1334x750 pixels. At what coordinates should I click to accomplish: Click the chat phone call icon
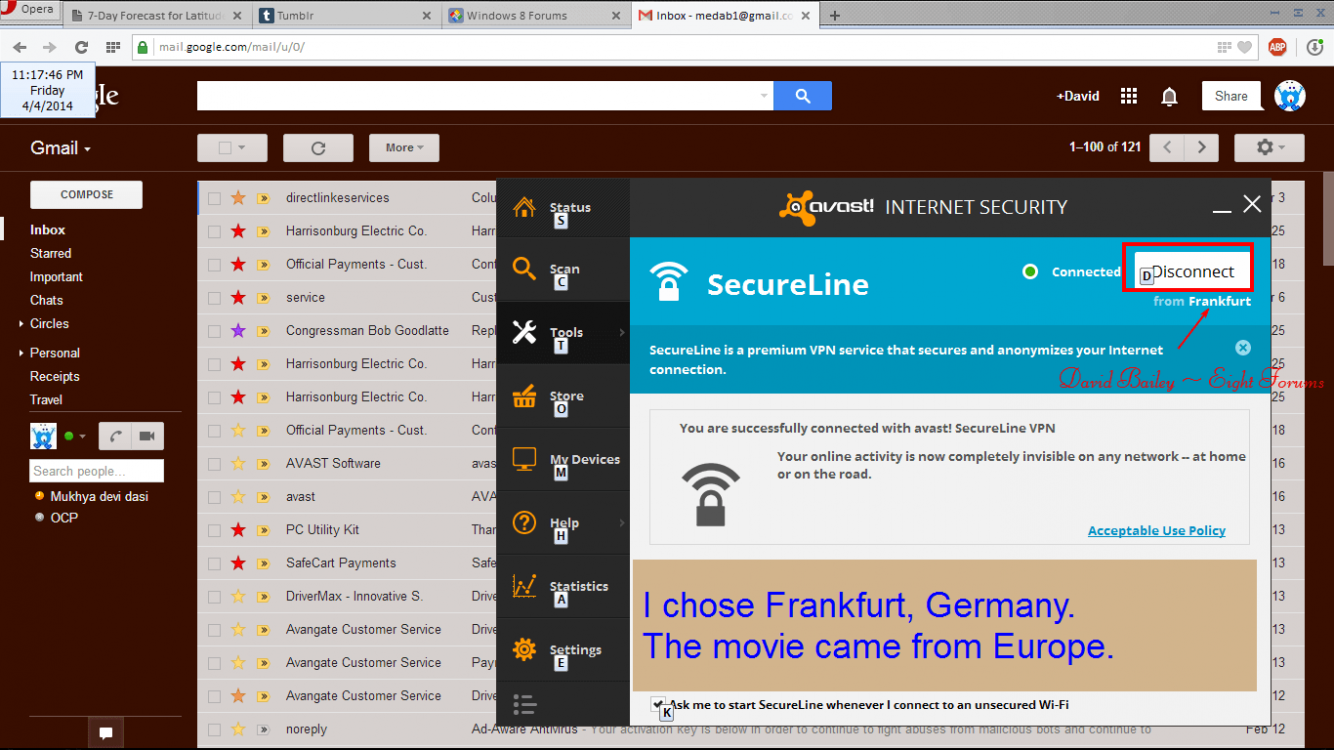pyautogui.click(x=115, y=436)
